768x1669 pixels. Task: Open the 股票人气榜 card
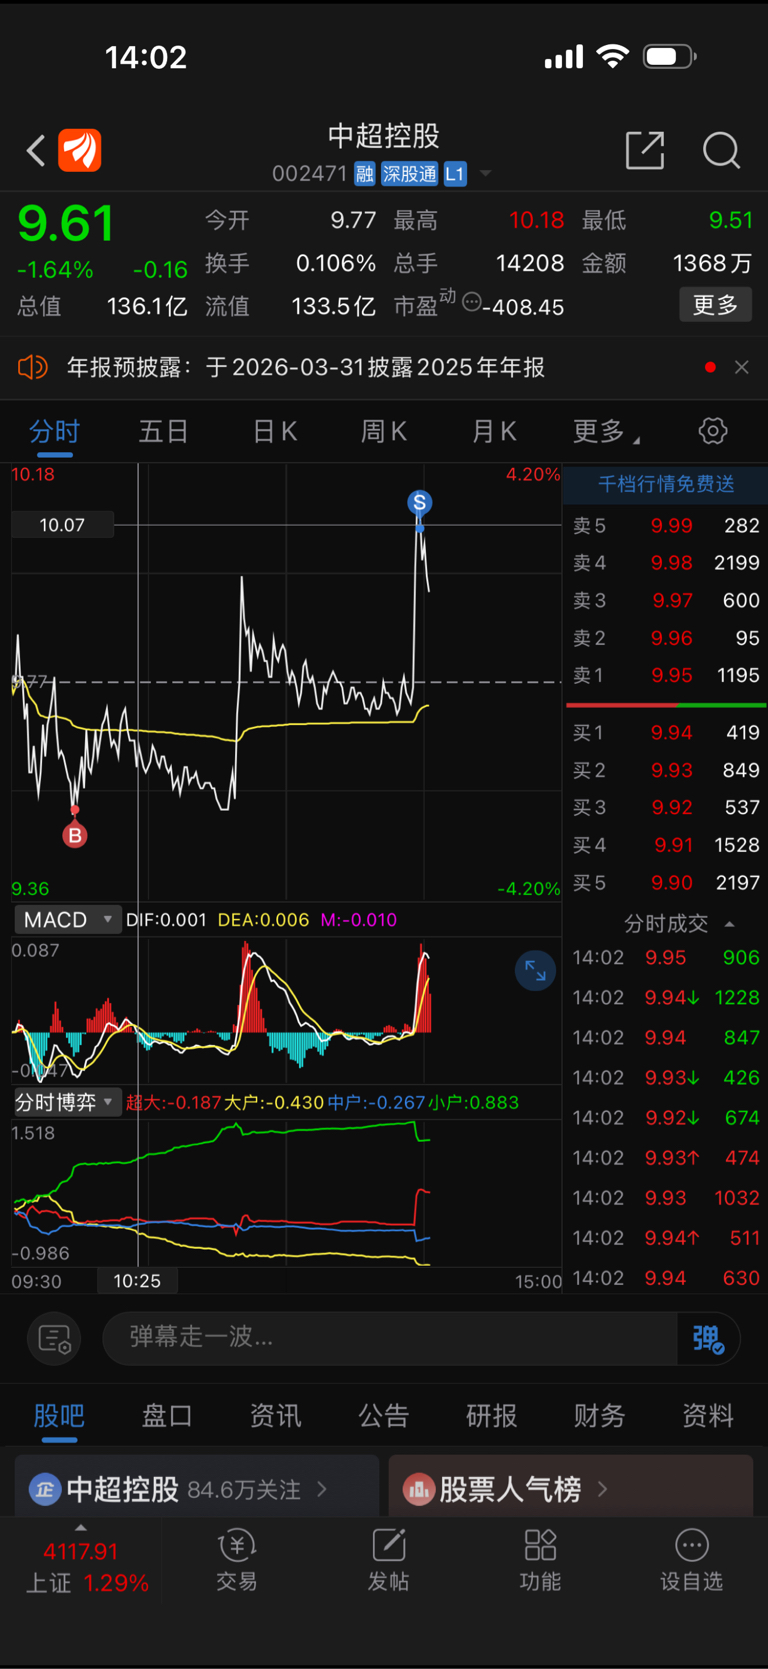[570, 1487]
